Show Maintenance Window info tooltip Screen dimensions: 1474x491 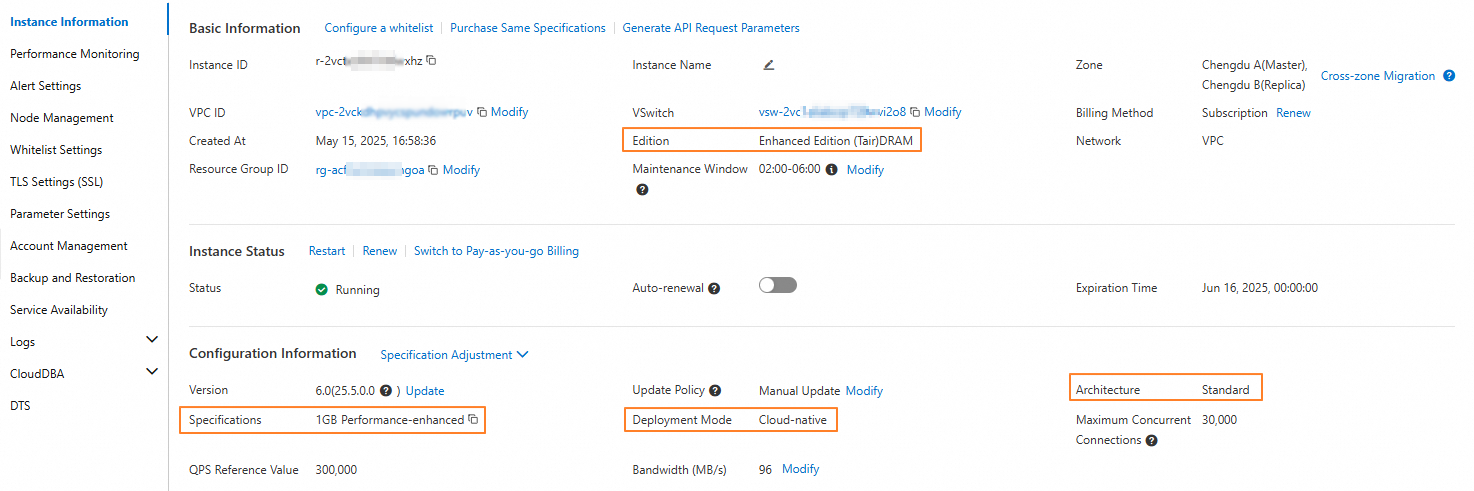[831, 170]
